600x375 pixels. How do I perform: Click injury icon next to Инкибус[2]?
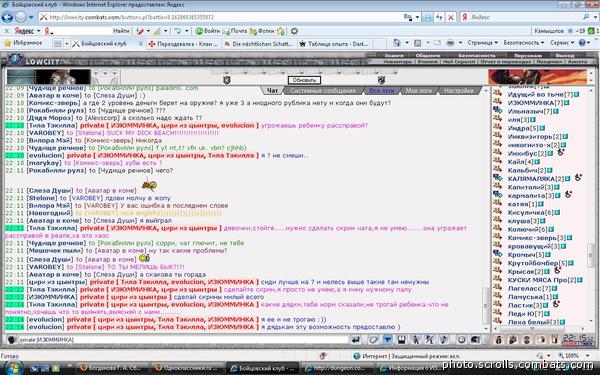[561, 152]
